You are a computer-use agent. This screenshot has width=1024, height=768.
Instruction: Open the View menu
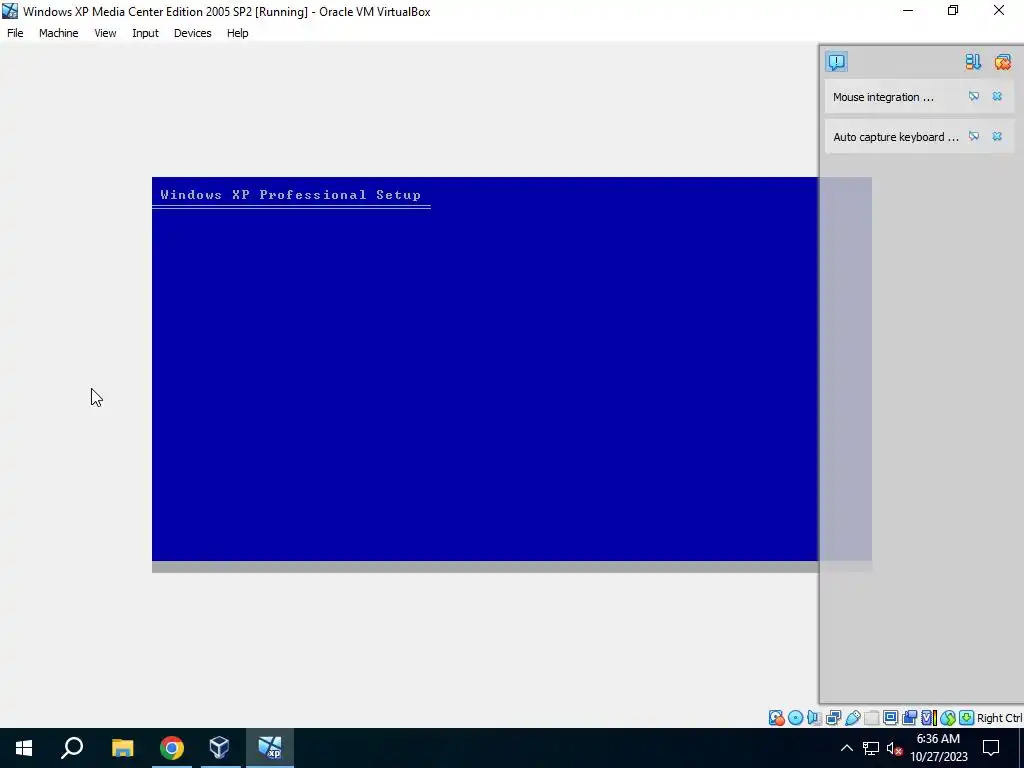click(105, 33)
